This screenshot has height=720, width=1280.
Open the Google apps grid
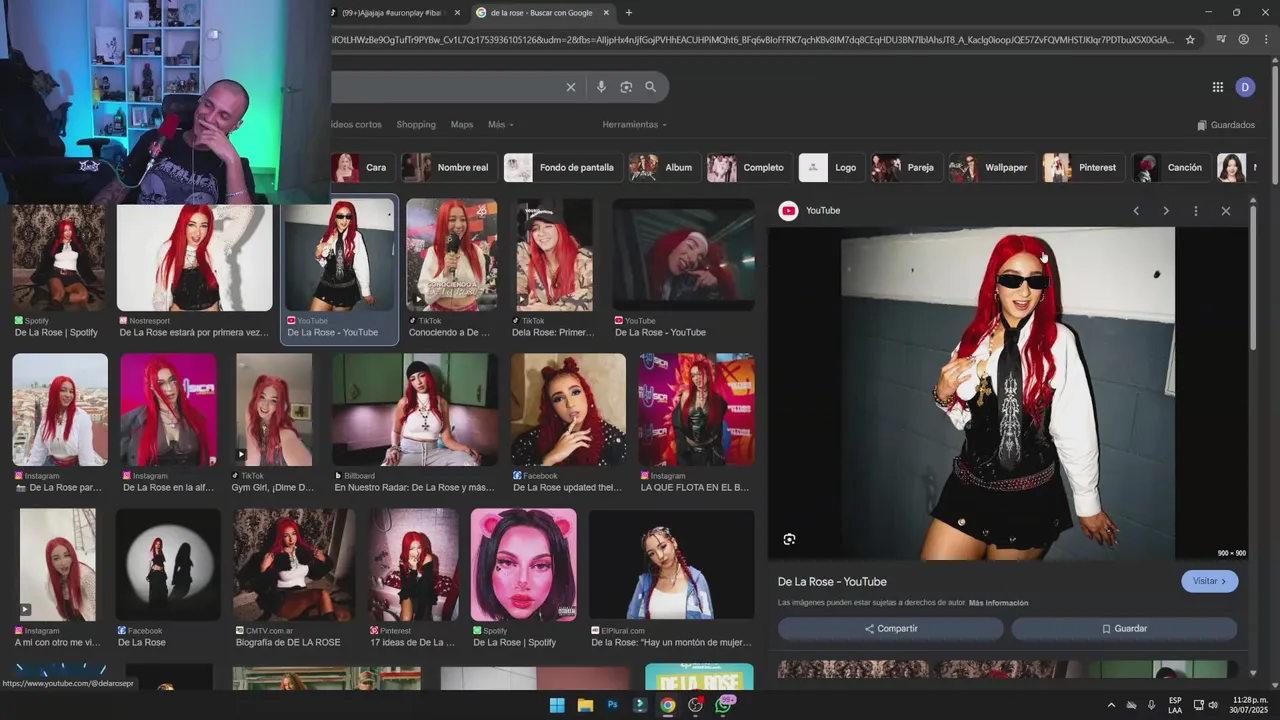pos(1218,87)
